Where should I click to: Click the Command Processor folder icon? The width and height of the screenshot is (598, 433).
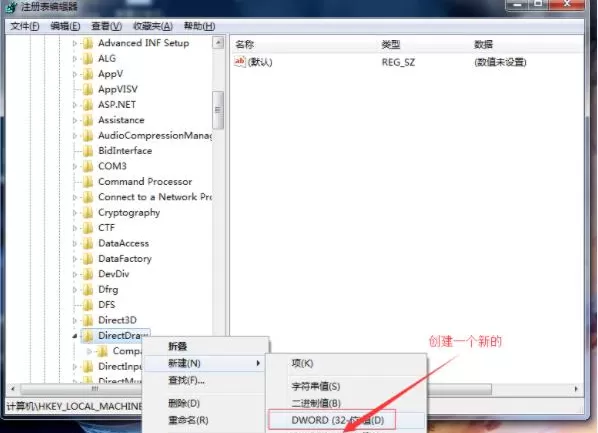point(88,182)
